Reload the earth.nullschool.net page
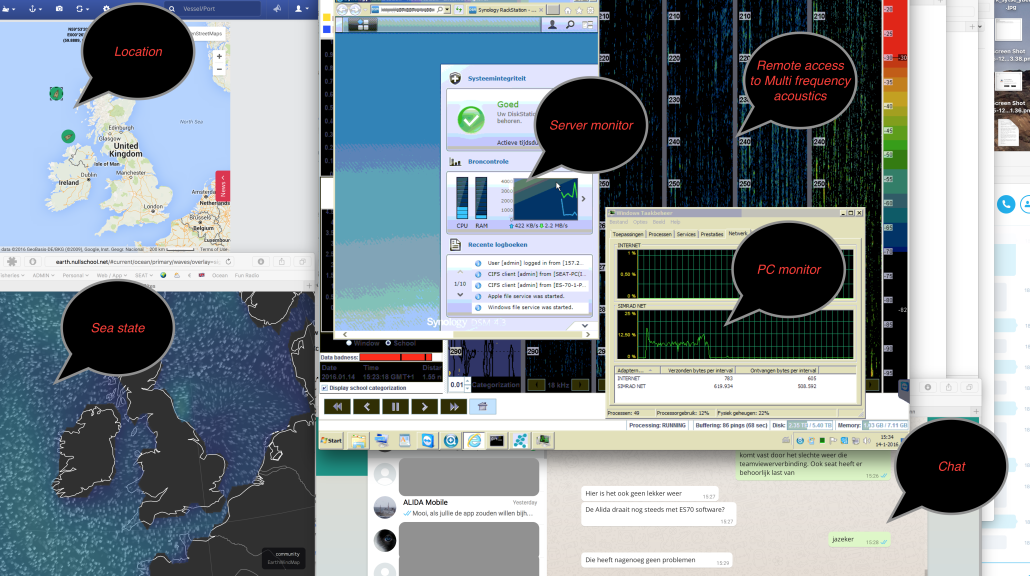The height and width of the screenshot is (576, 1030). 228,261
